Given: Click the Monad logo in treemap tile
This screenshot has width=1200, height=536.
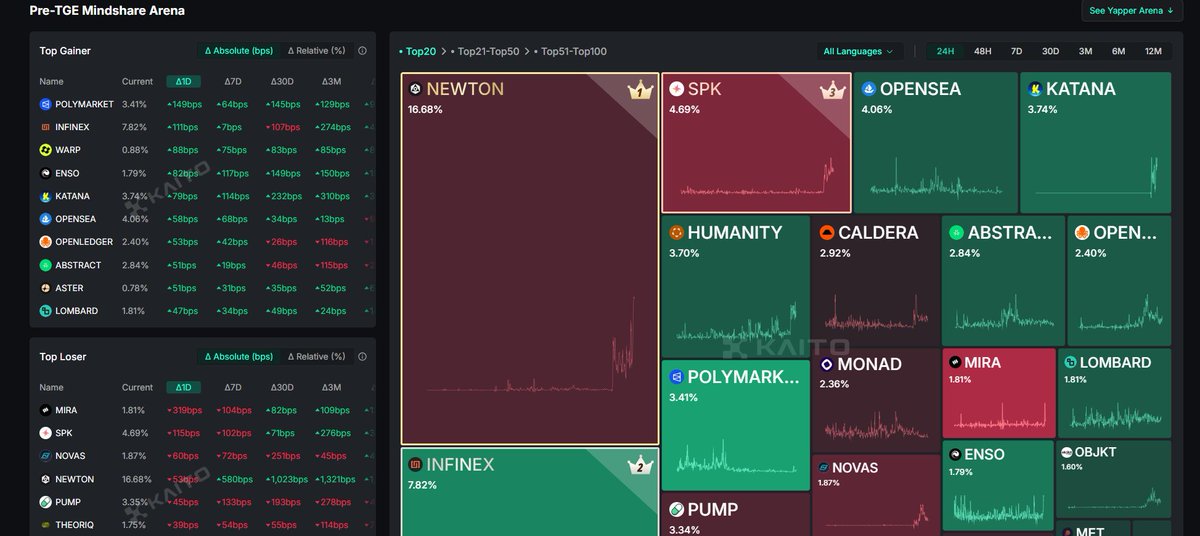Looking at the screenshot, I should (x=826, y=364).
